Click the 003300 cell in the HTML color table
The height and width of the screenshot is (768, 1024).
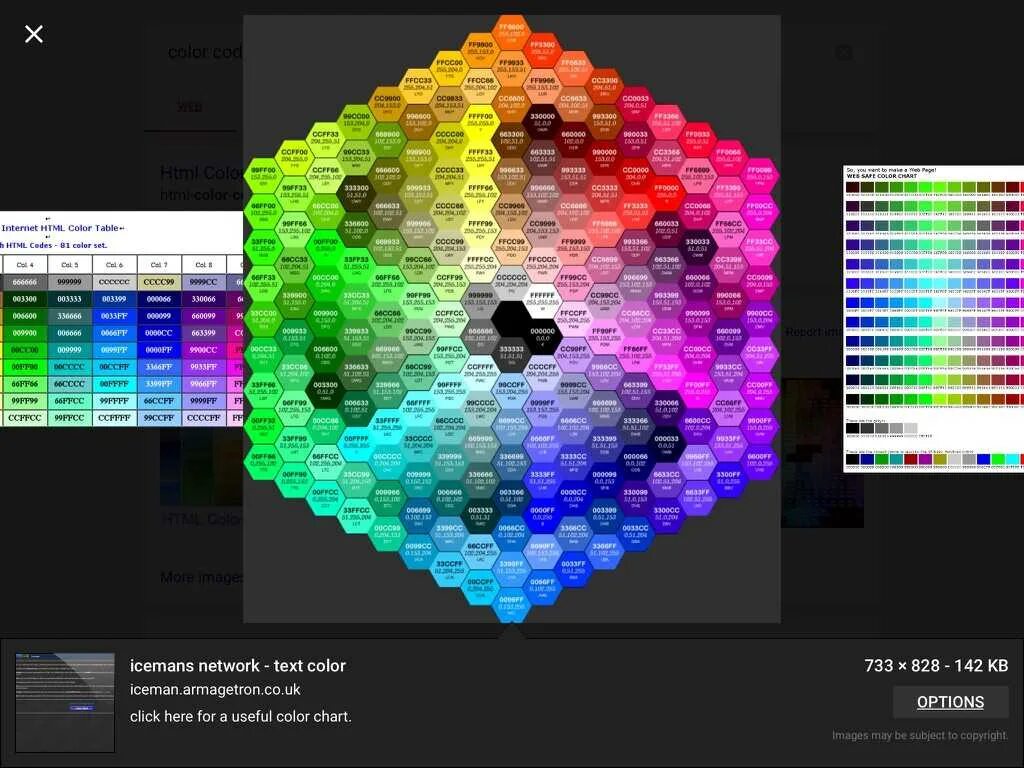(x=25, y=299)
